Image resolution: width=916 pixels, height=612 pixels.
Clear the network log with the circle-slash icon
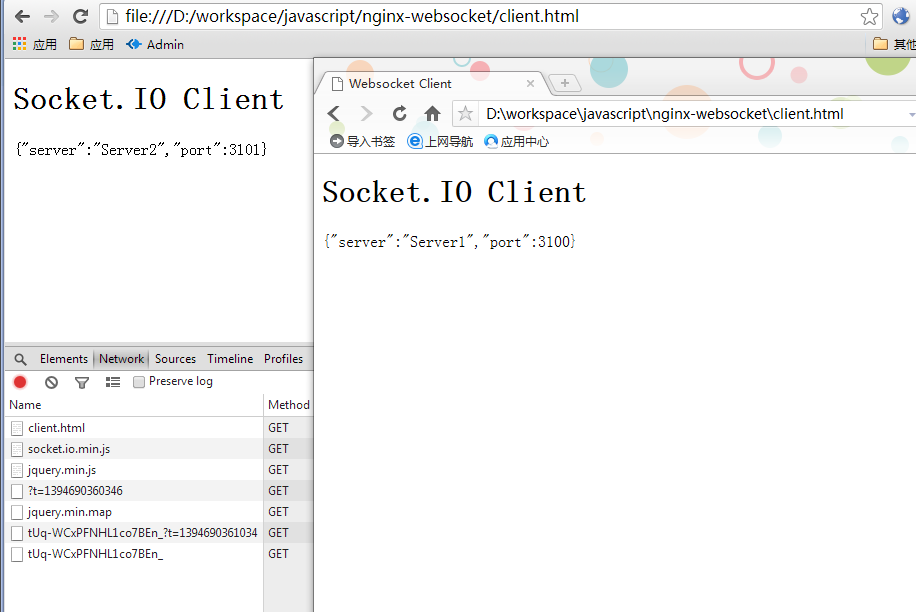[x=51, y=382]
